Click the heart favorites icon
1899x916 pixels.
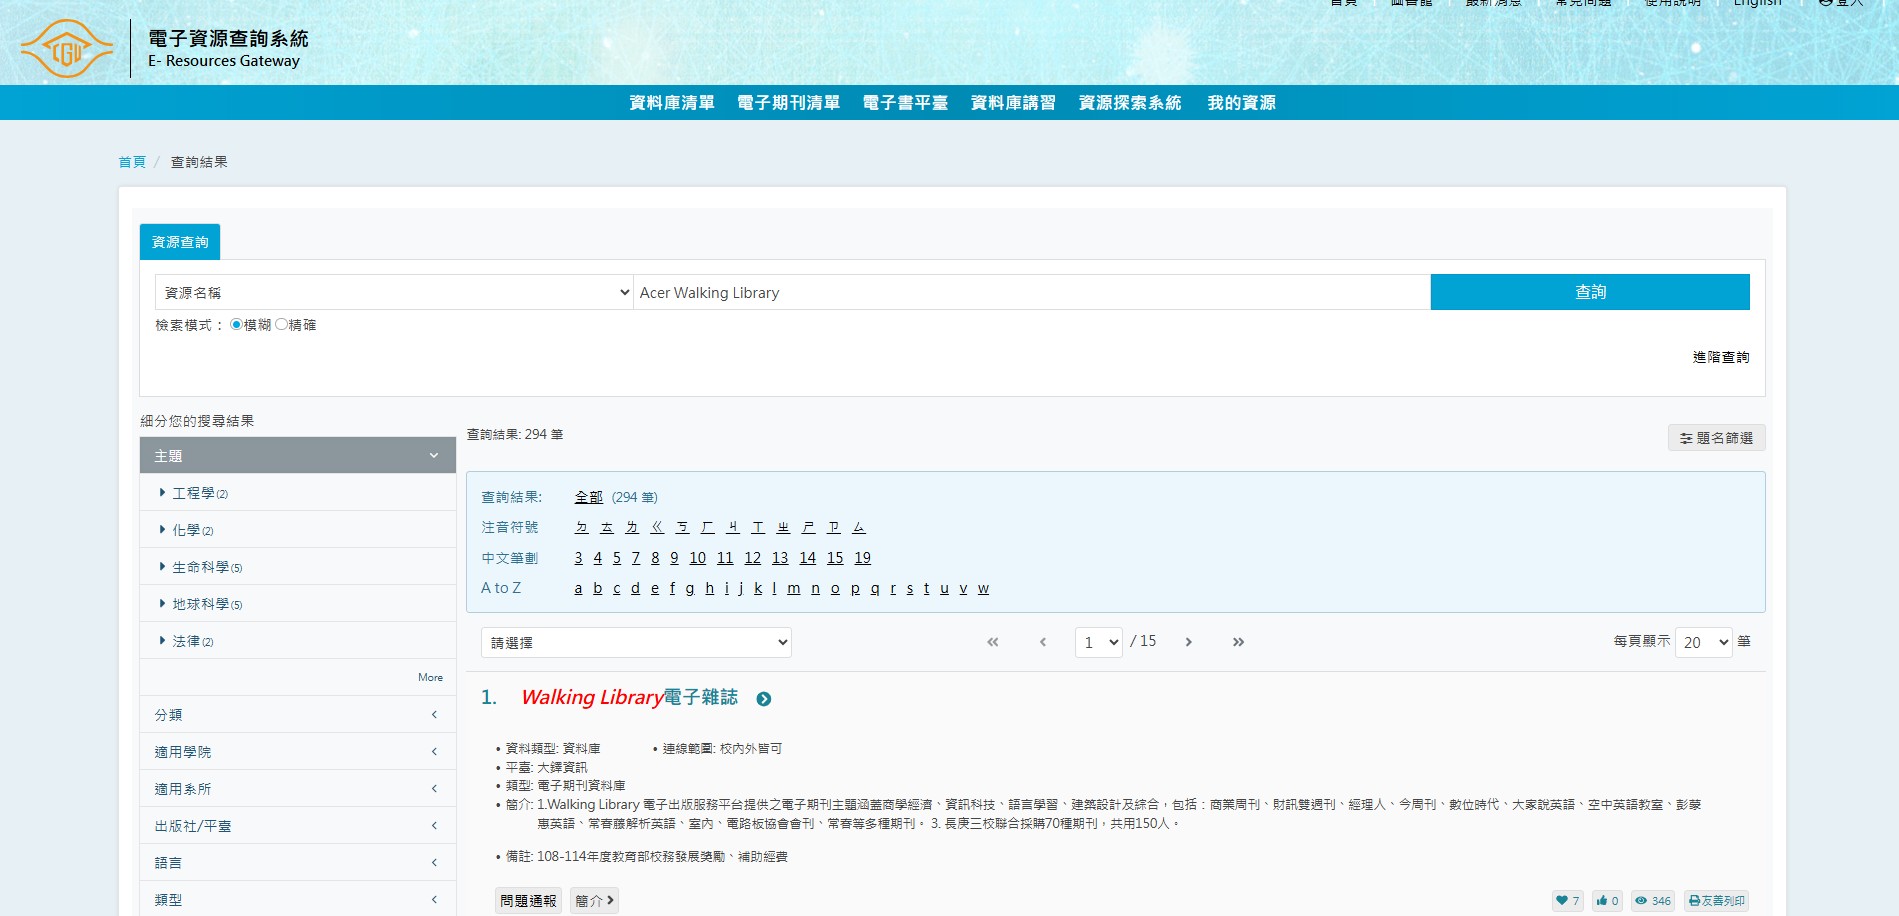coord(1561,901)
